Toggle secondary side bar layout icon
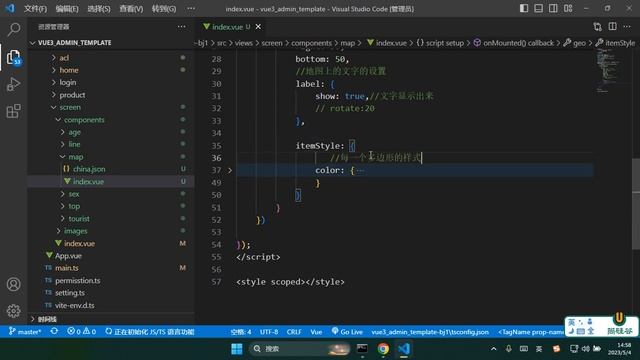Screen dimensions: 640x360 [553, 8]
